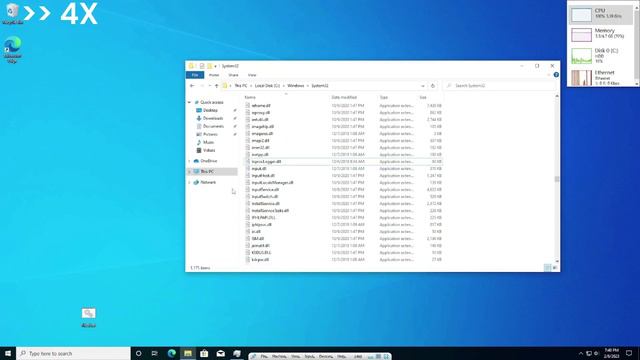Screen dimensions: 640x360
Task: Open Music in navigation pane
Action: pyautogui.click(x=208, y=142)
